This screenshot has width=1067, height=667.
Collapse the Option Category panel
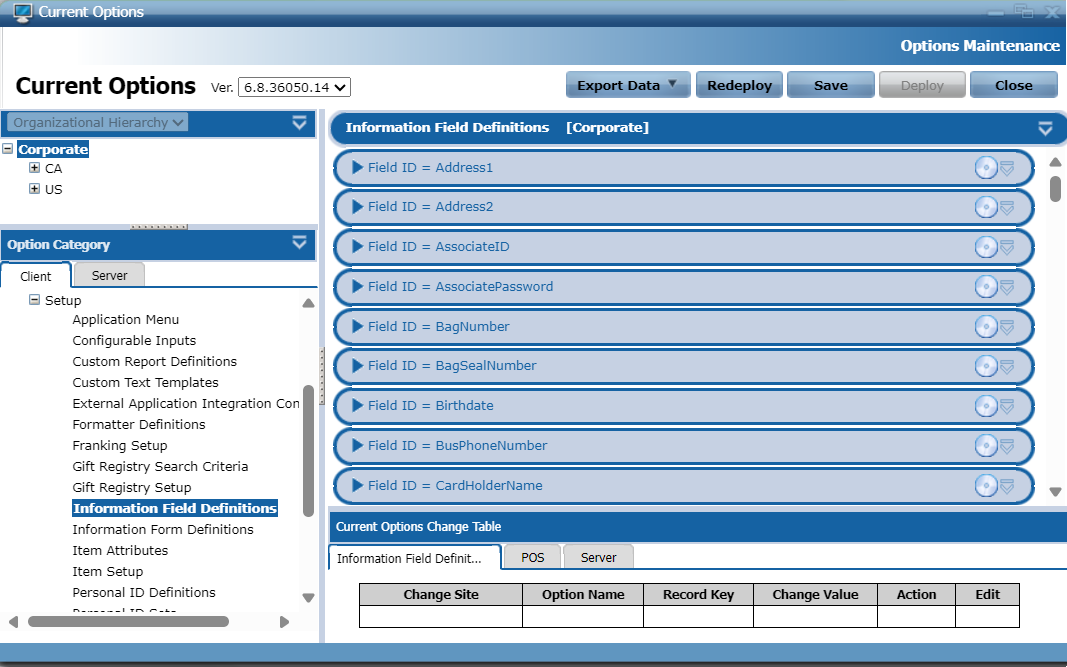click(x=299, y=243)
